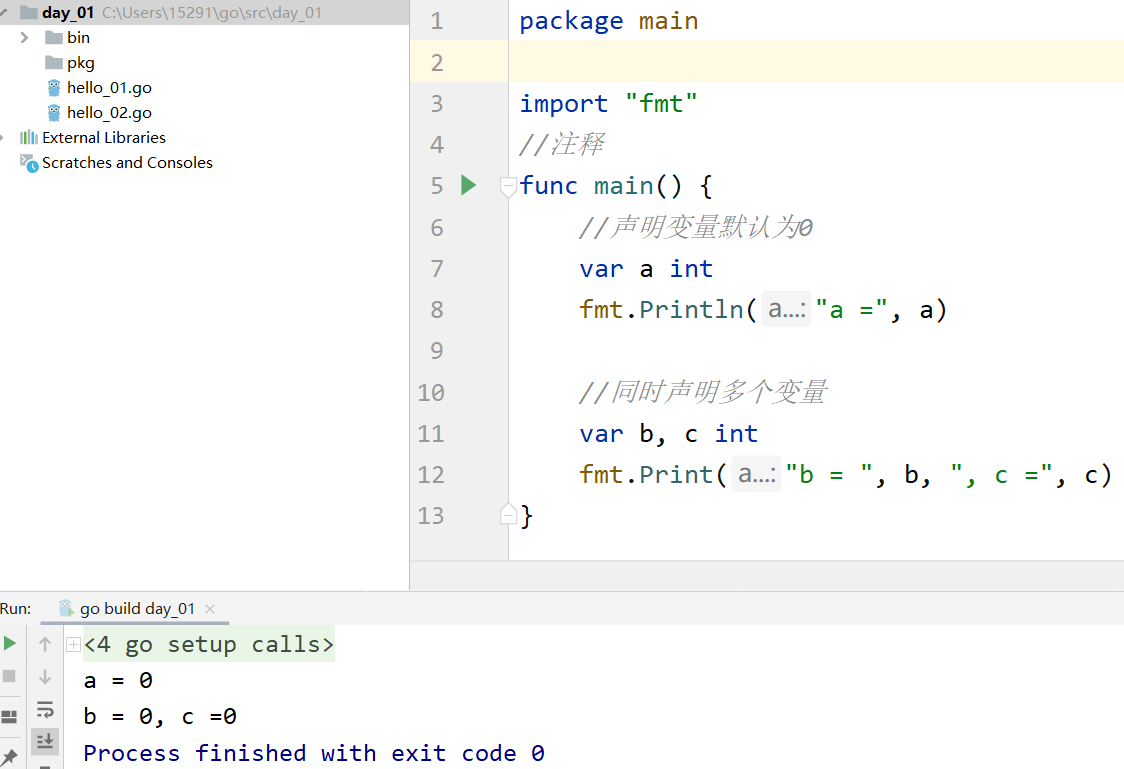
Task: Open hello_02.go in the project tree
Action: [109, 113]
